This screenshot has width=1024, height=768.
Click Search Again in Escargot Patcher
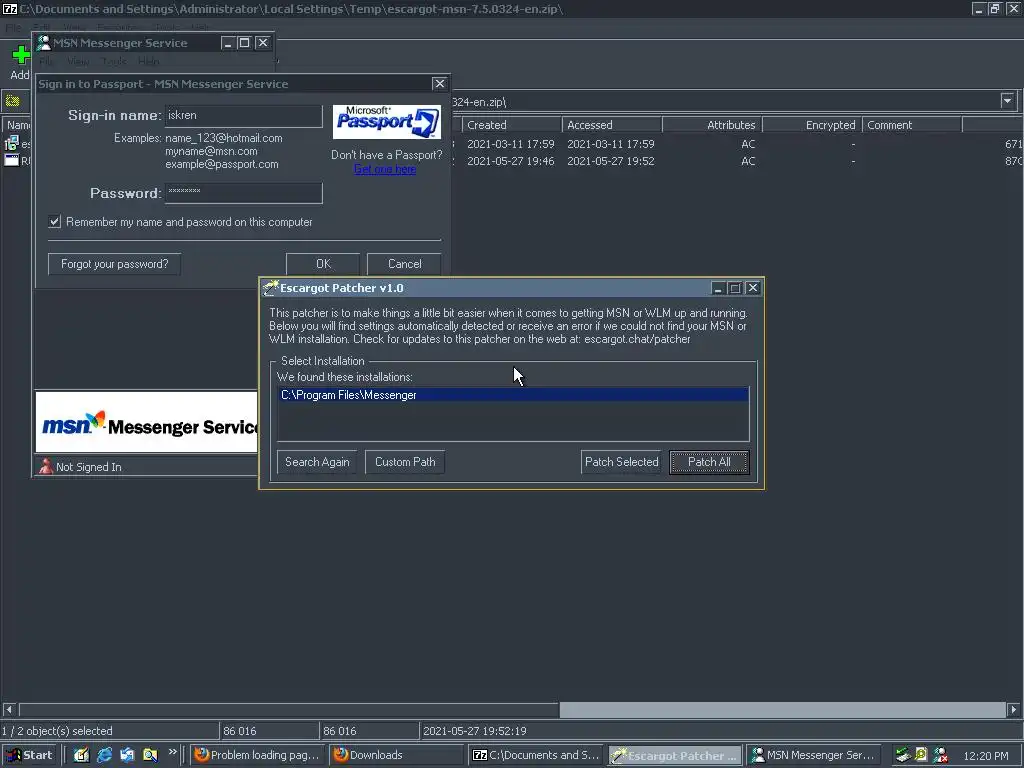pos(317,462)
